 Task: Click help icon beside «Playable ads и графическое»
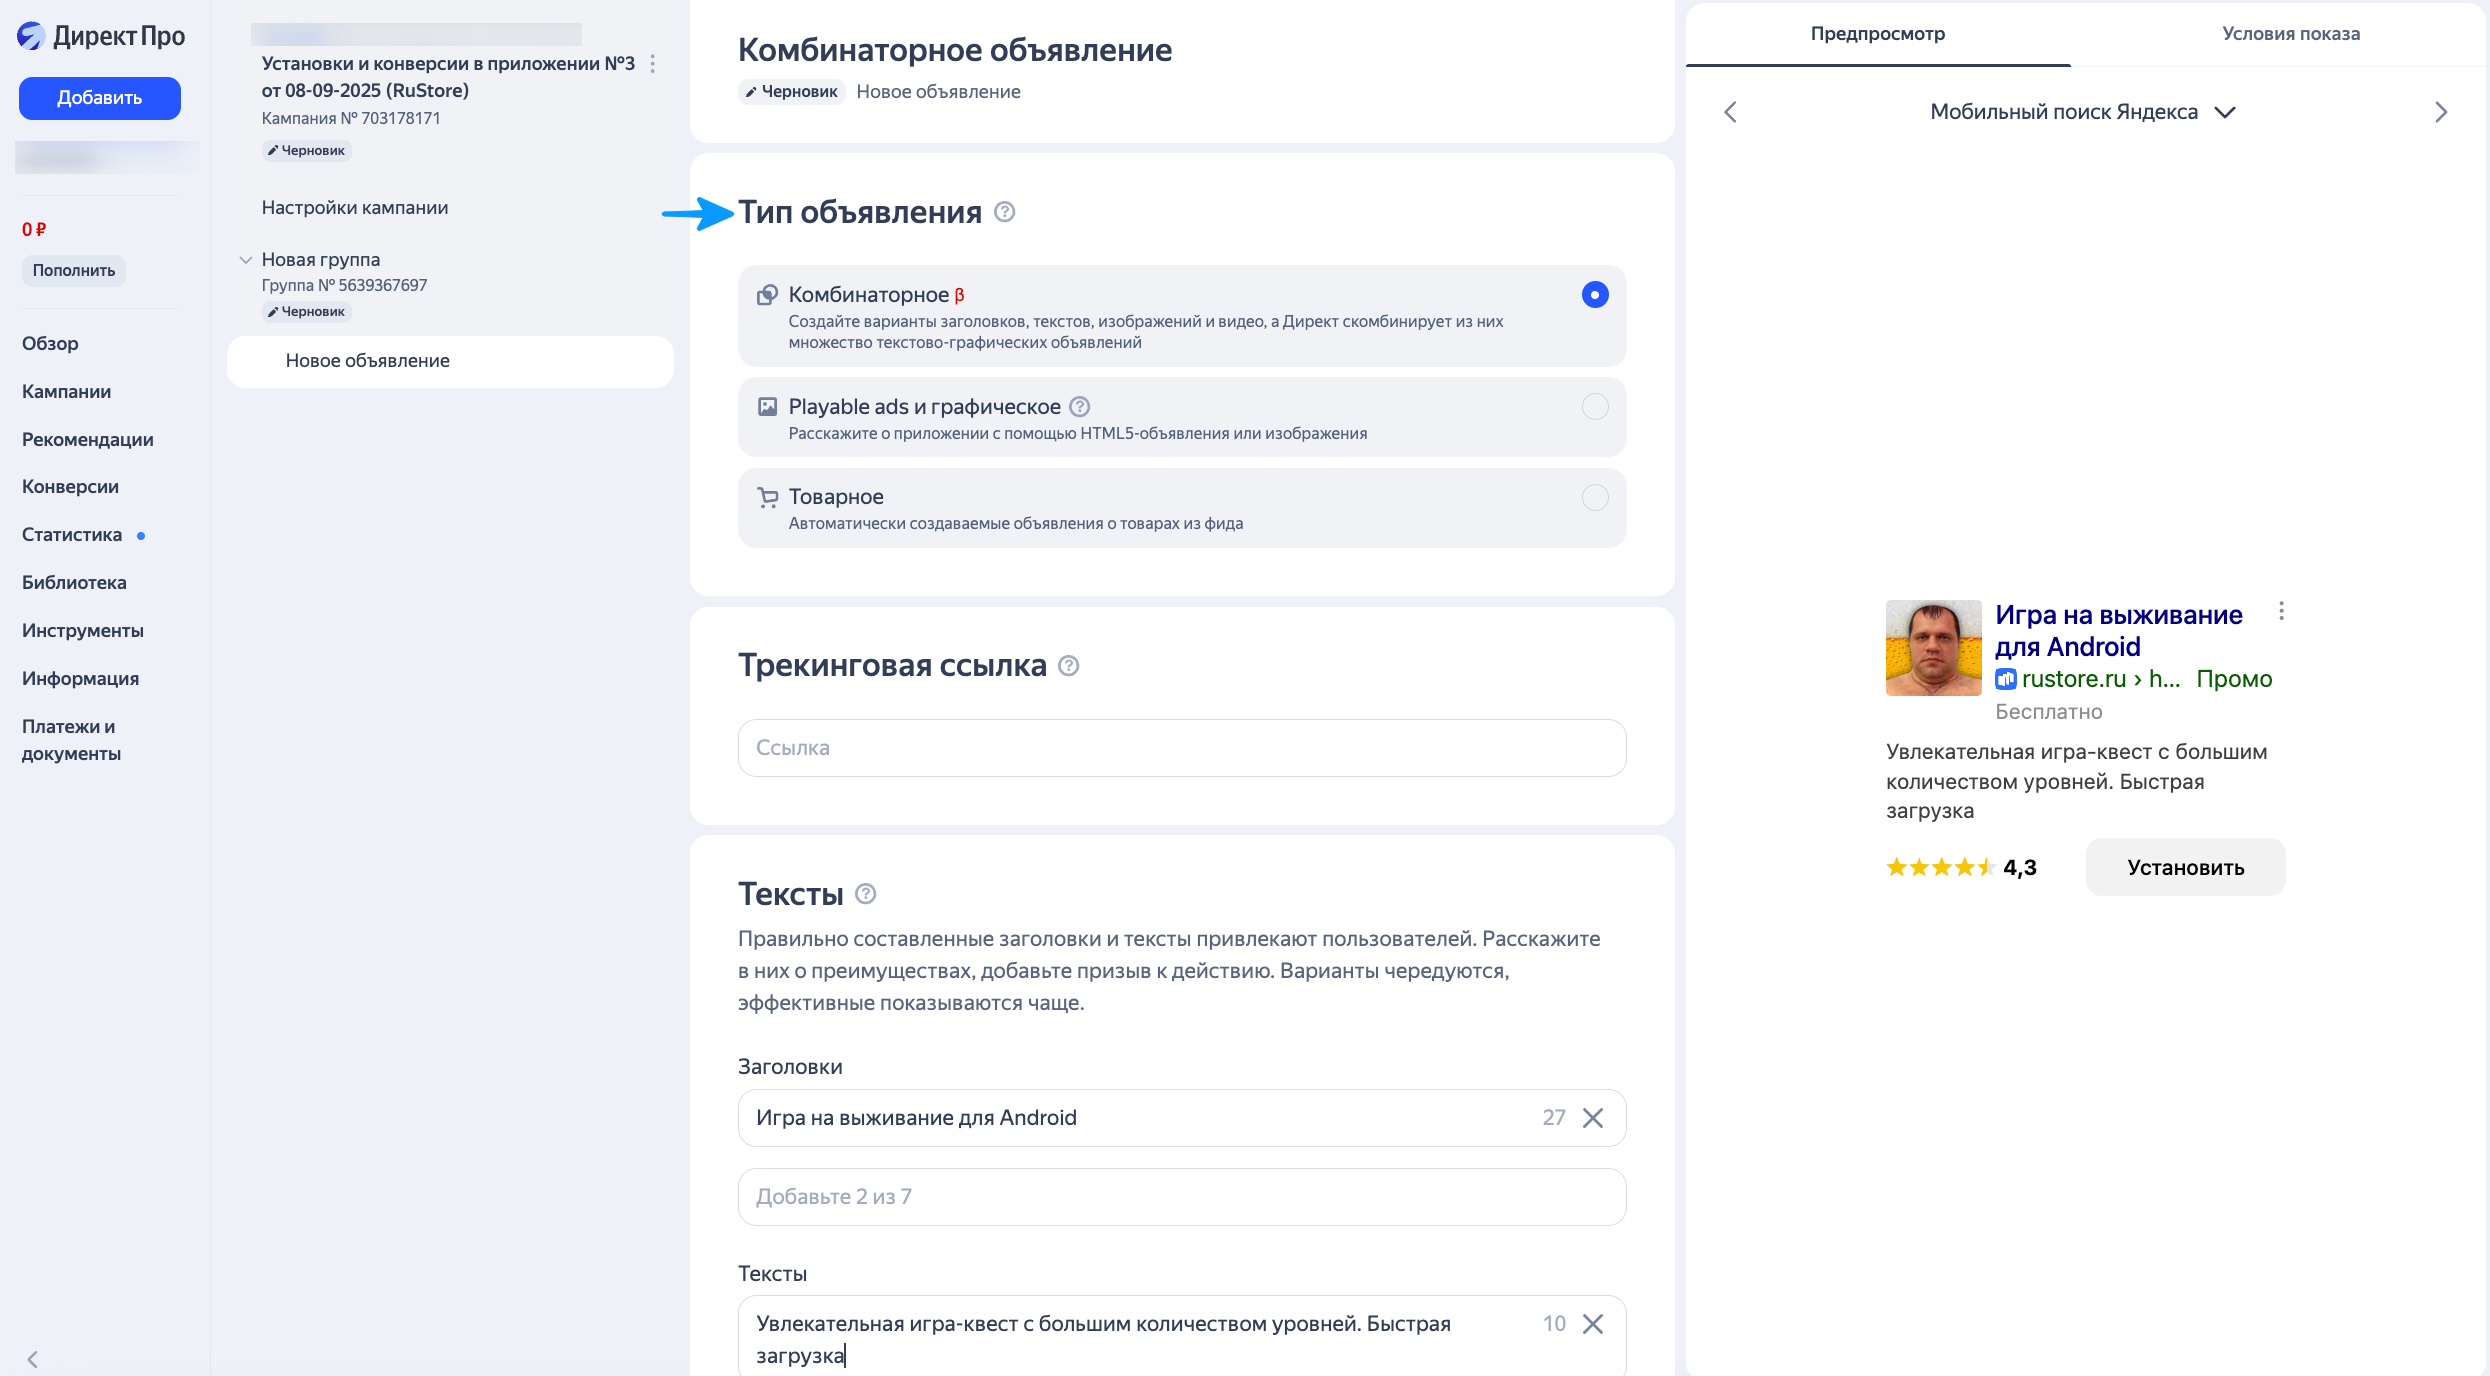coord(1079,406)
